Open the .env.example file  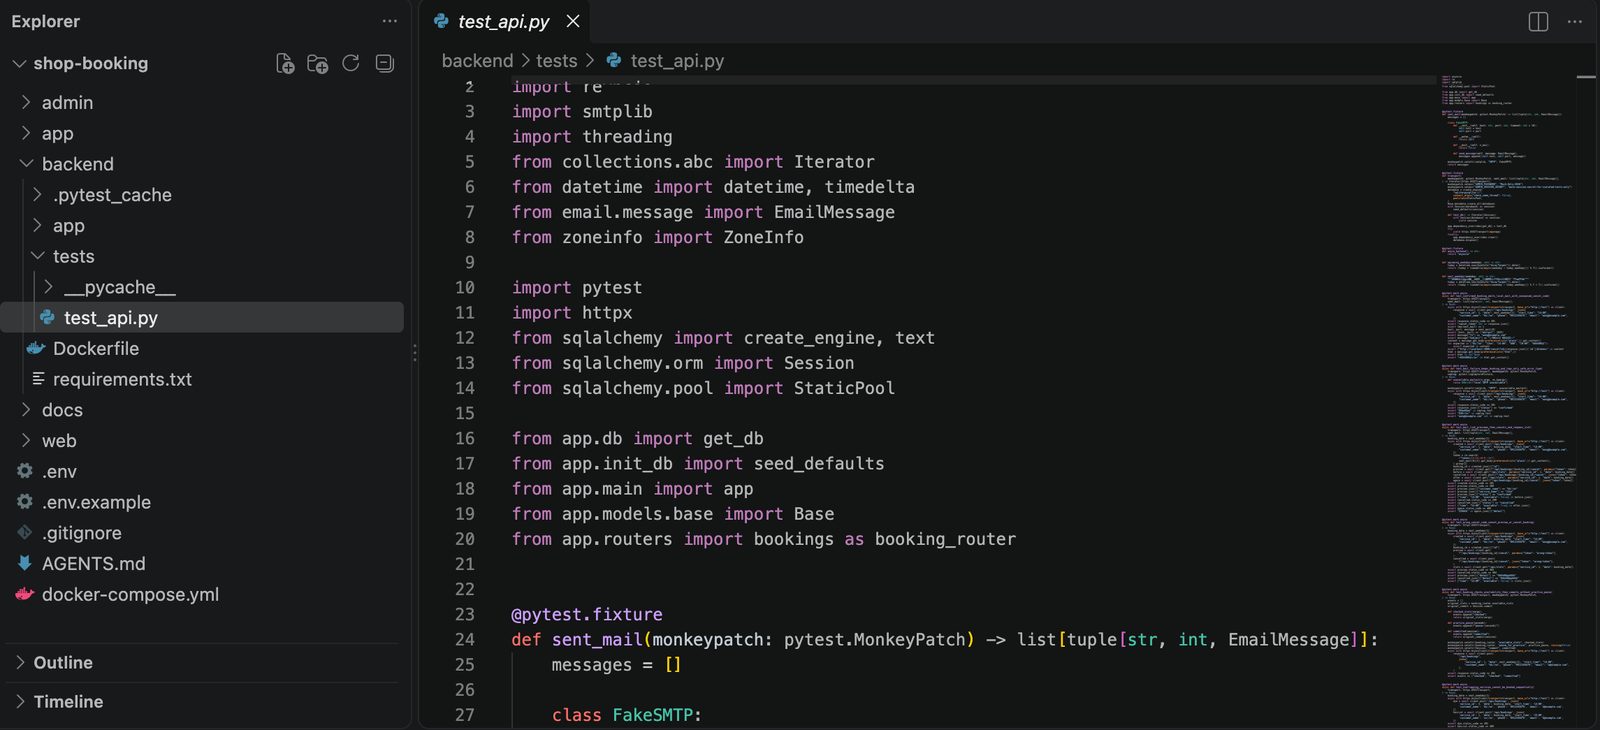[x=203, y=502]
